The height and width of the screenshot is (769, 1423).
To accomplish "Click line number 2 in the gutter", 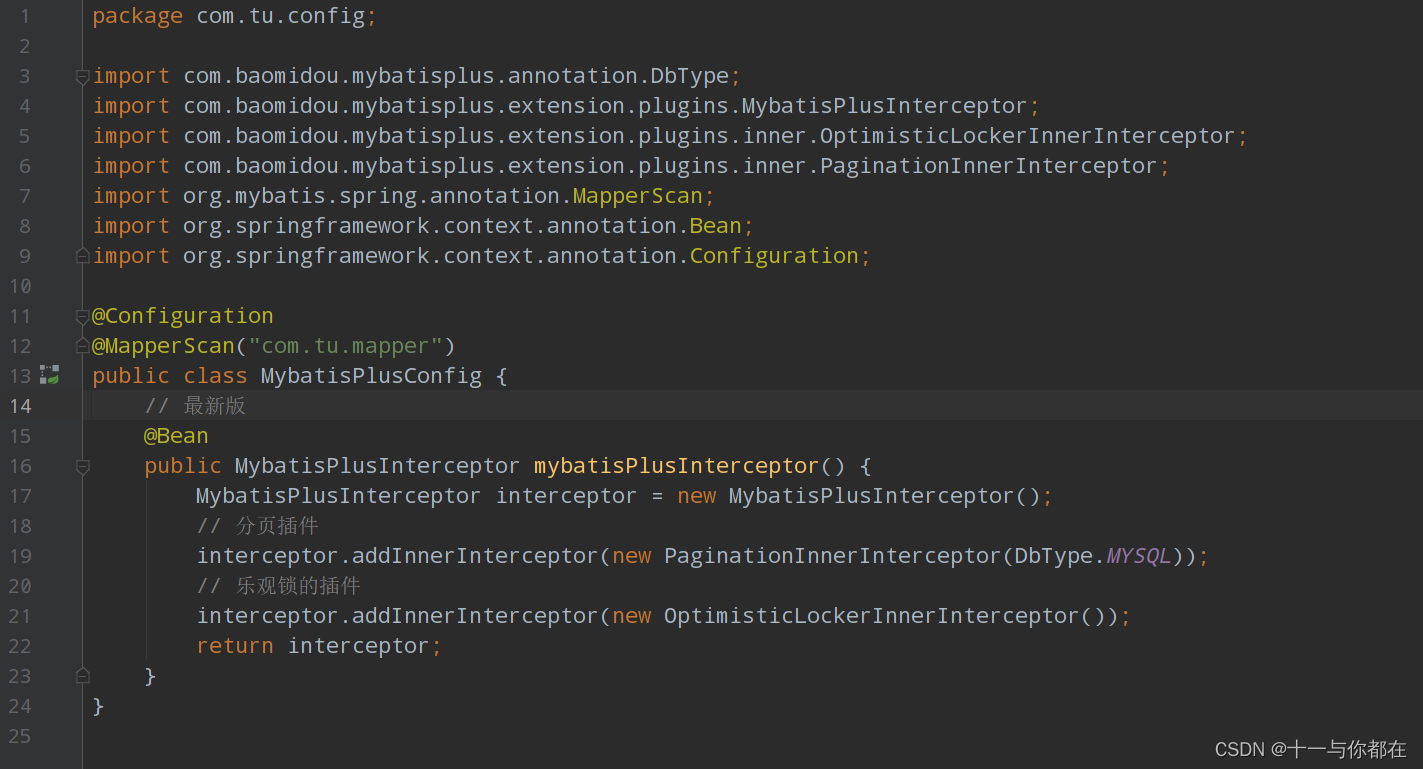I will point(26,46).
